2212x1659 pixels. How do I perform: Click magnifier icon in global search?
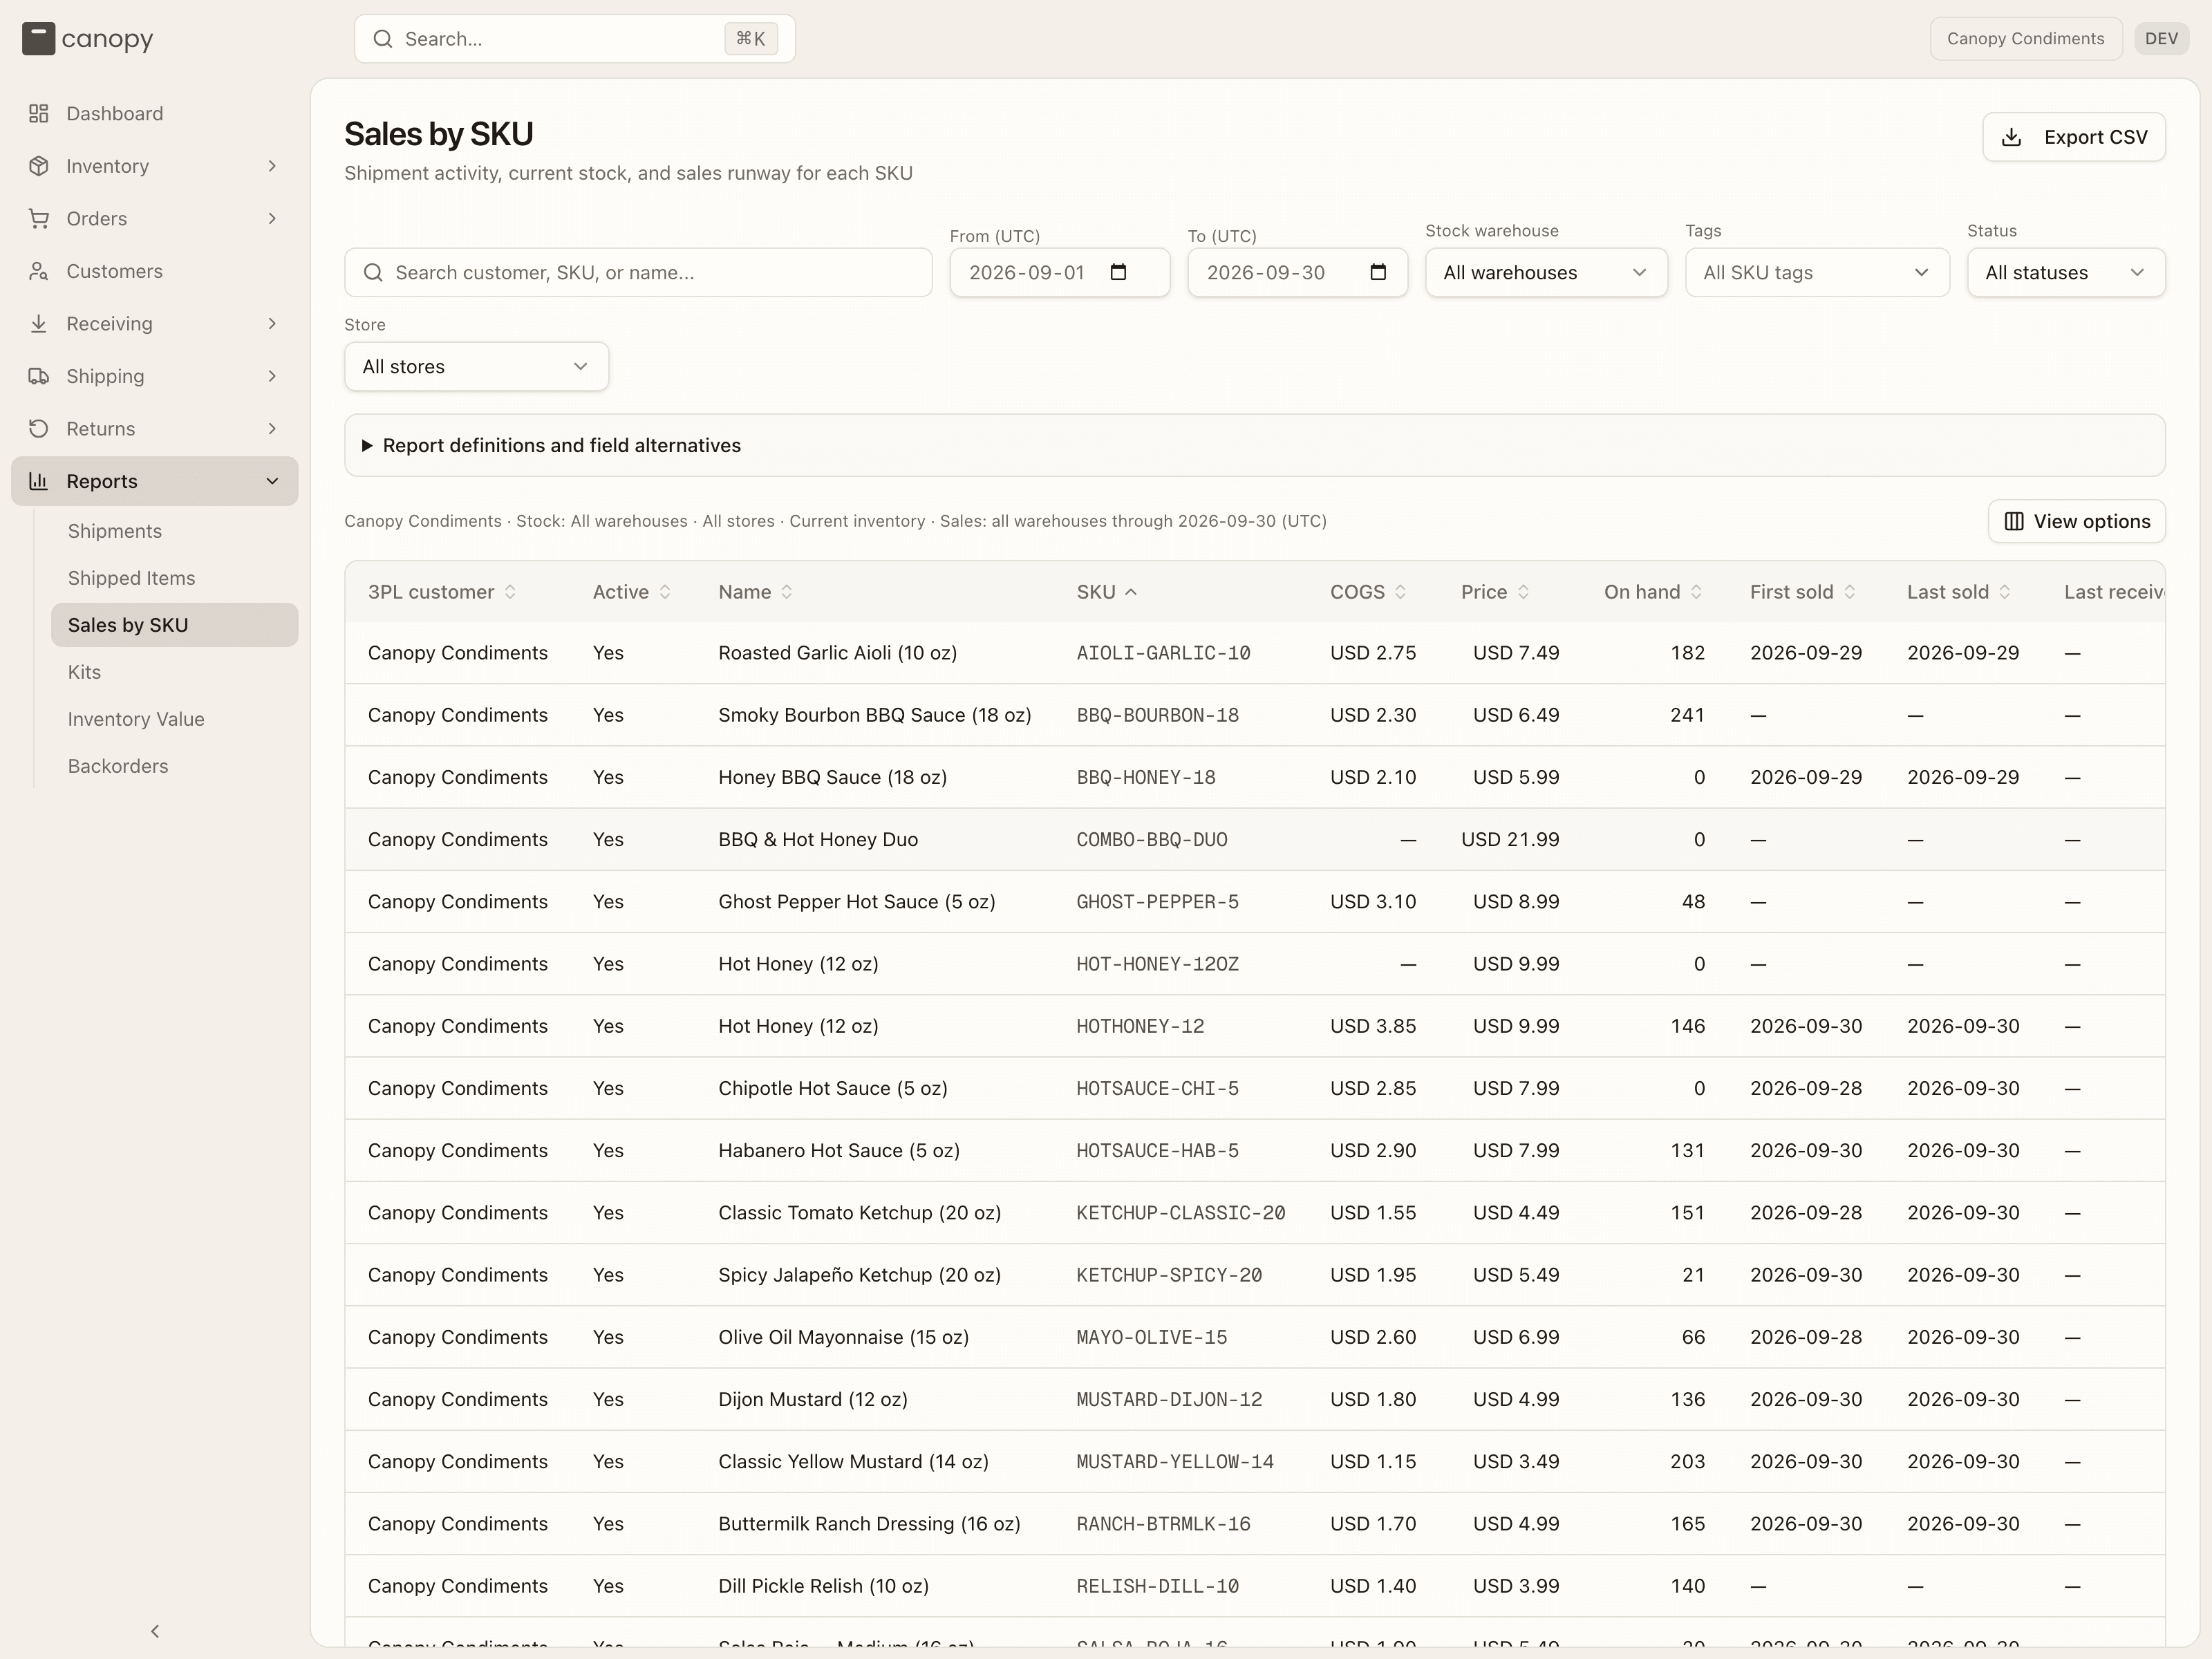[x=382, y=39]
